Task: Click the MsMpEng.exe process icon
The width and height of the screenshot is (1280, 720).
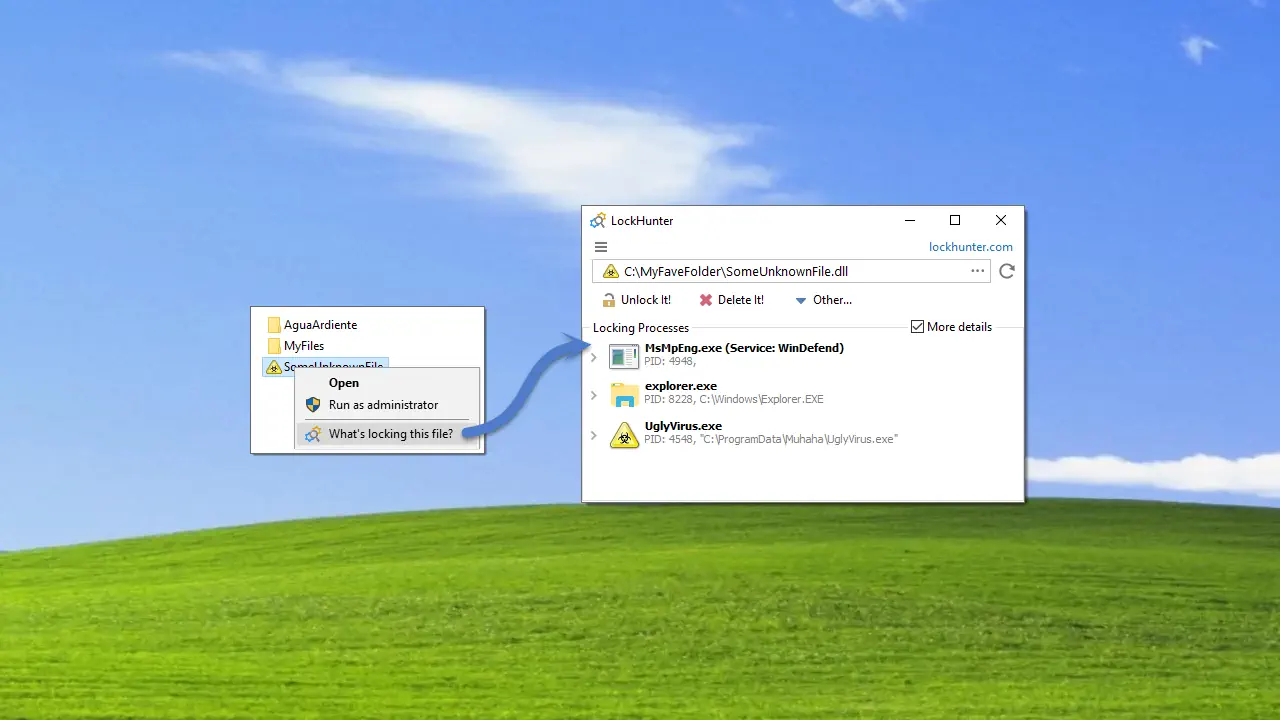Action: 623,356
